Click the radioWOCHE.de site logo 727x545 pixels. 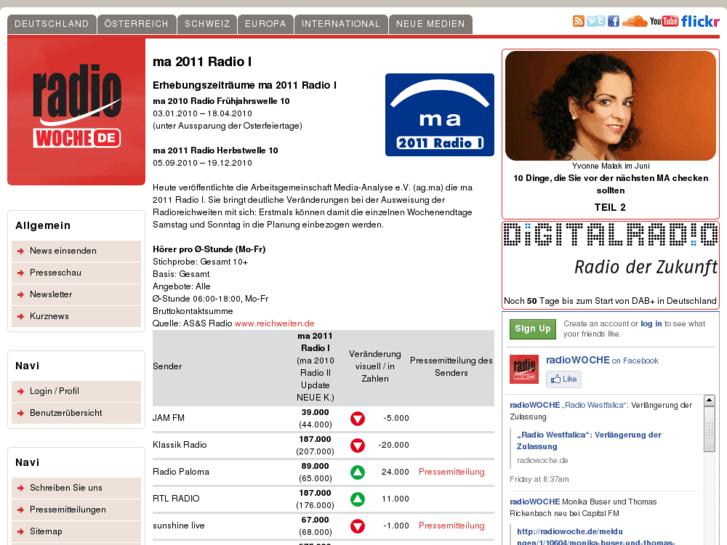77,111
